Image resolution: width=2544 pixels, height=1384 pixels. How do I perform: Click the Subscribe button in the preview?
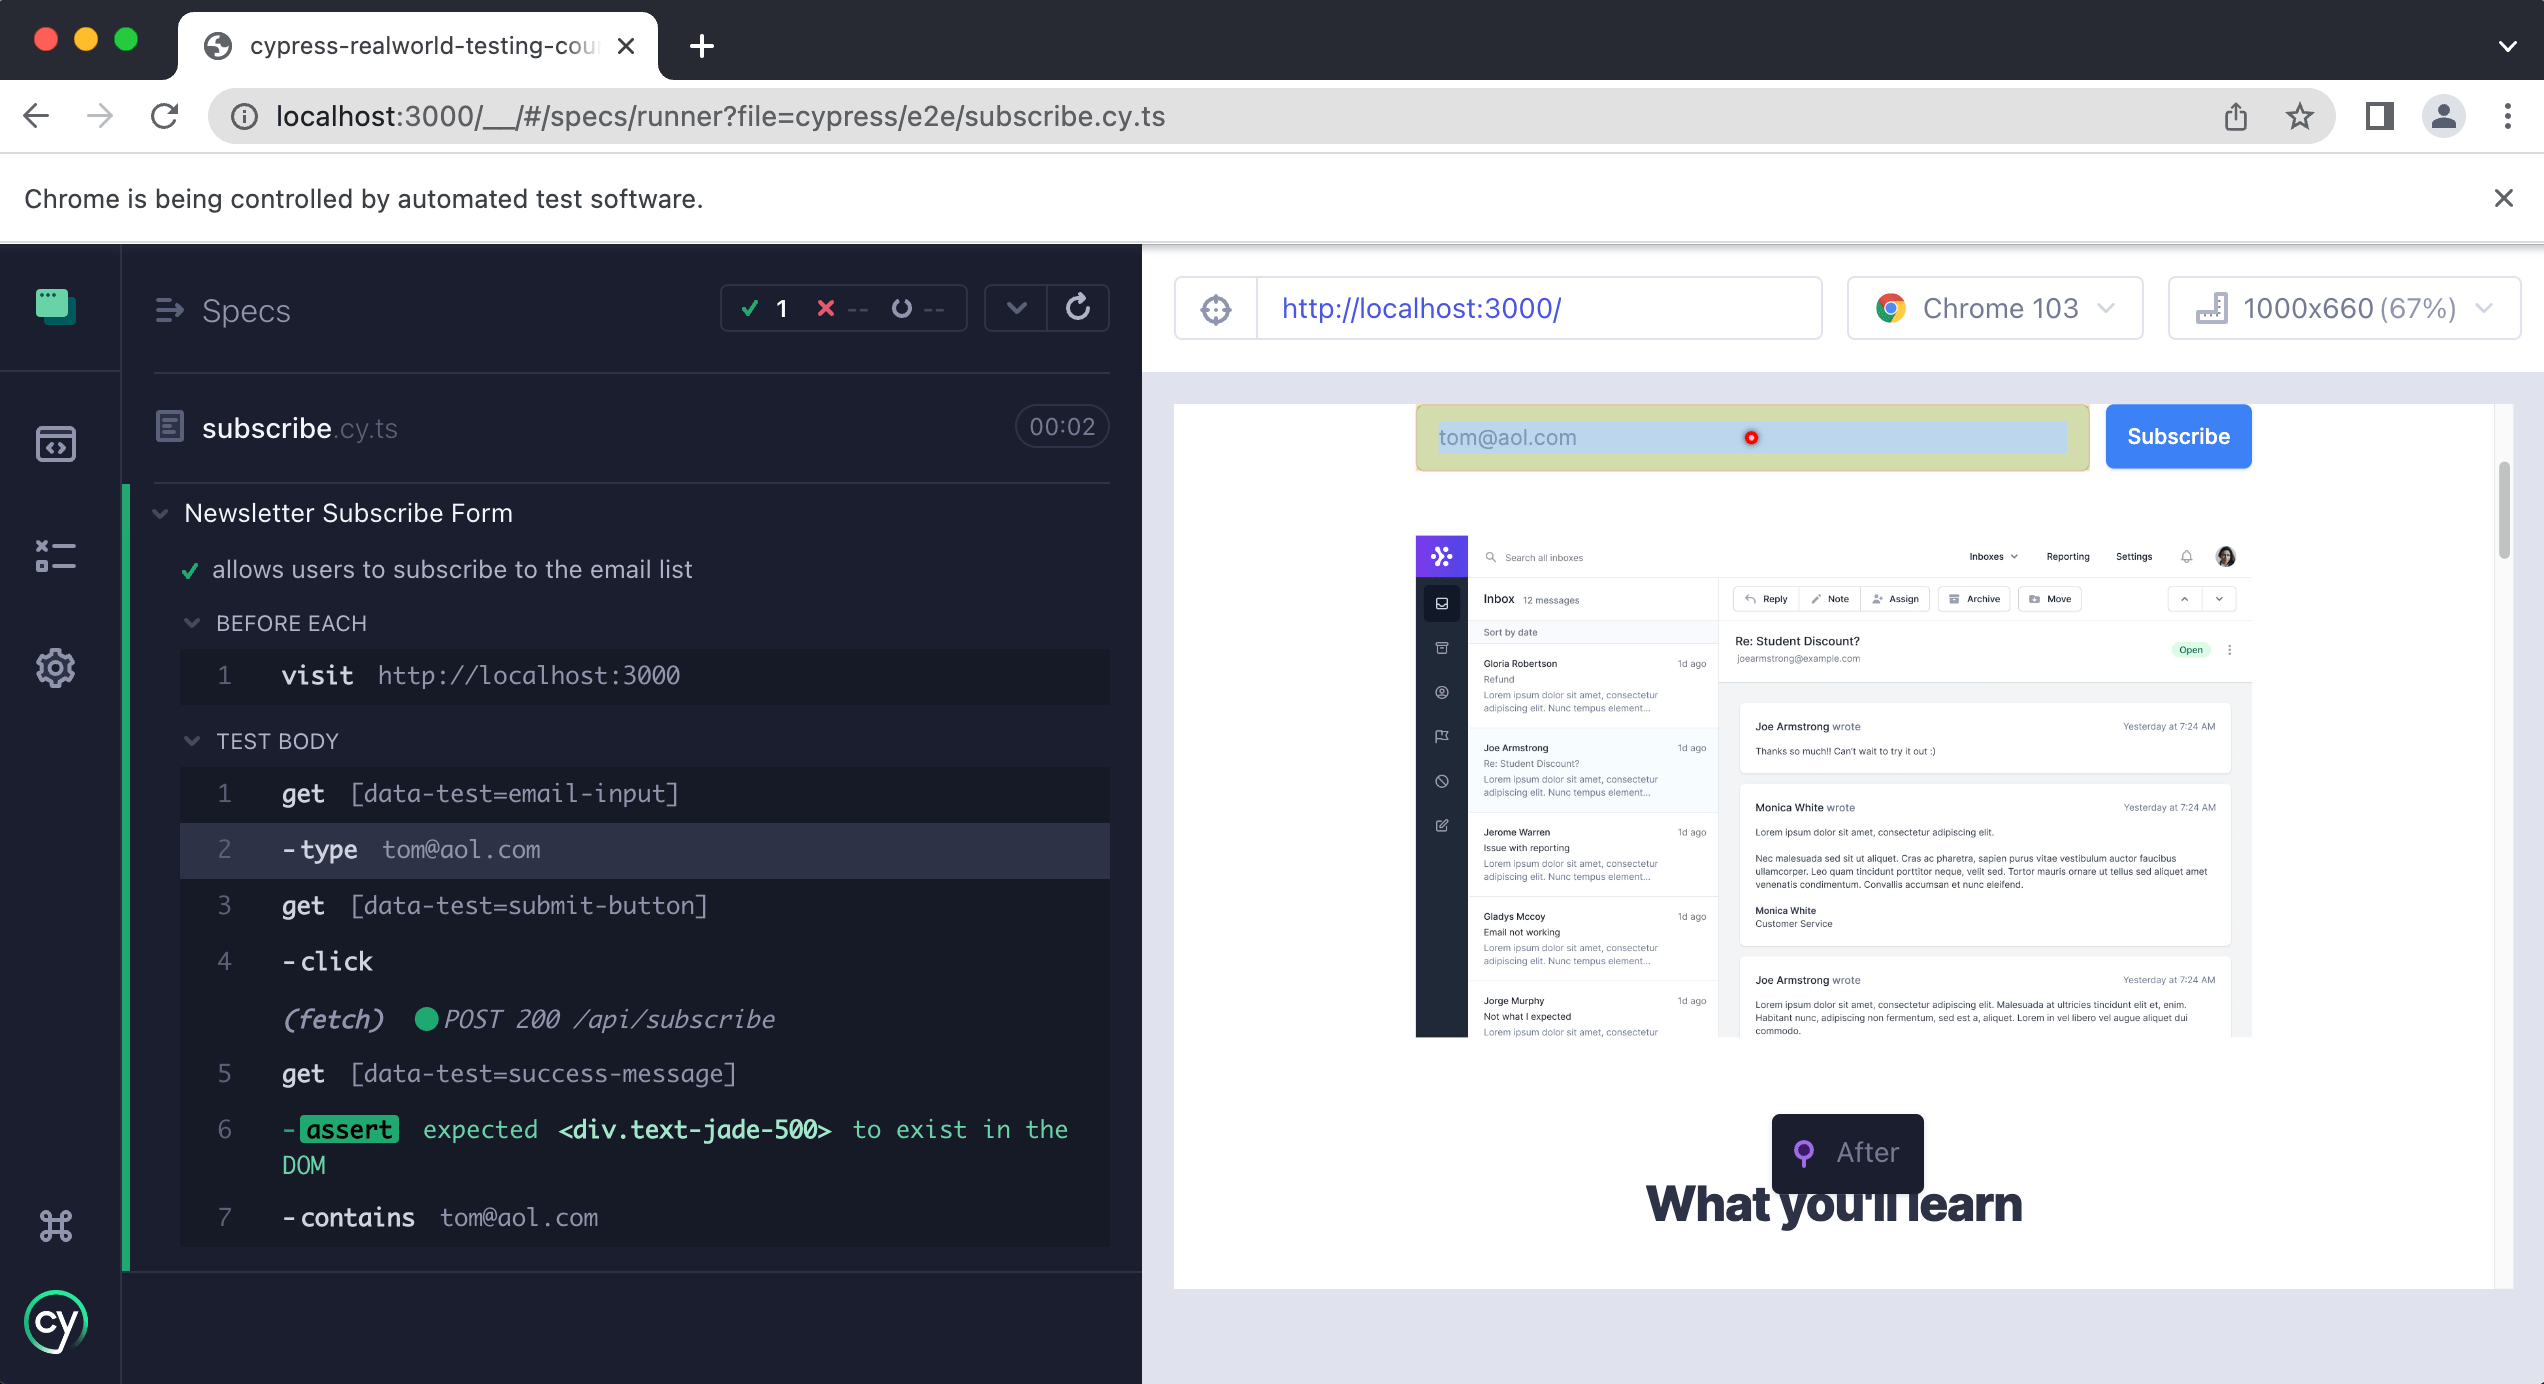tap(2177, 436)
